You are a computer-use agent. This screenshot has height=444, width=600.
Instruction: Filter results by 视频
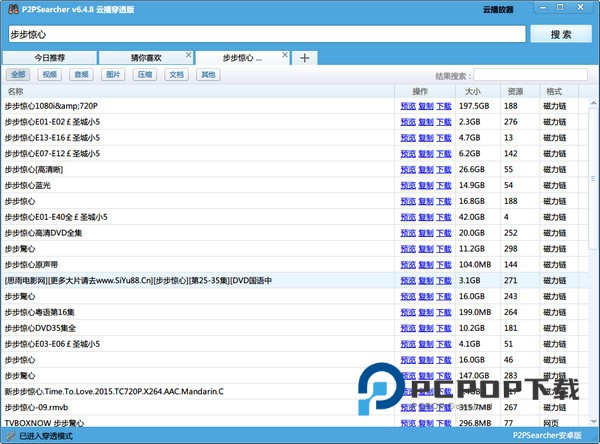pyautogui.click(x=50, y=74)
